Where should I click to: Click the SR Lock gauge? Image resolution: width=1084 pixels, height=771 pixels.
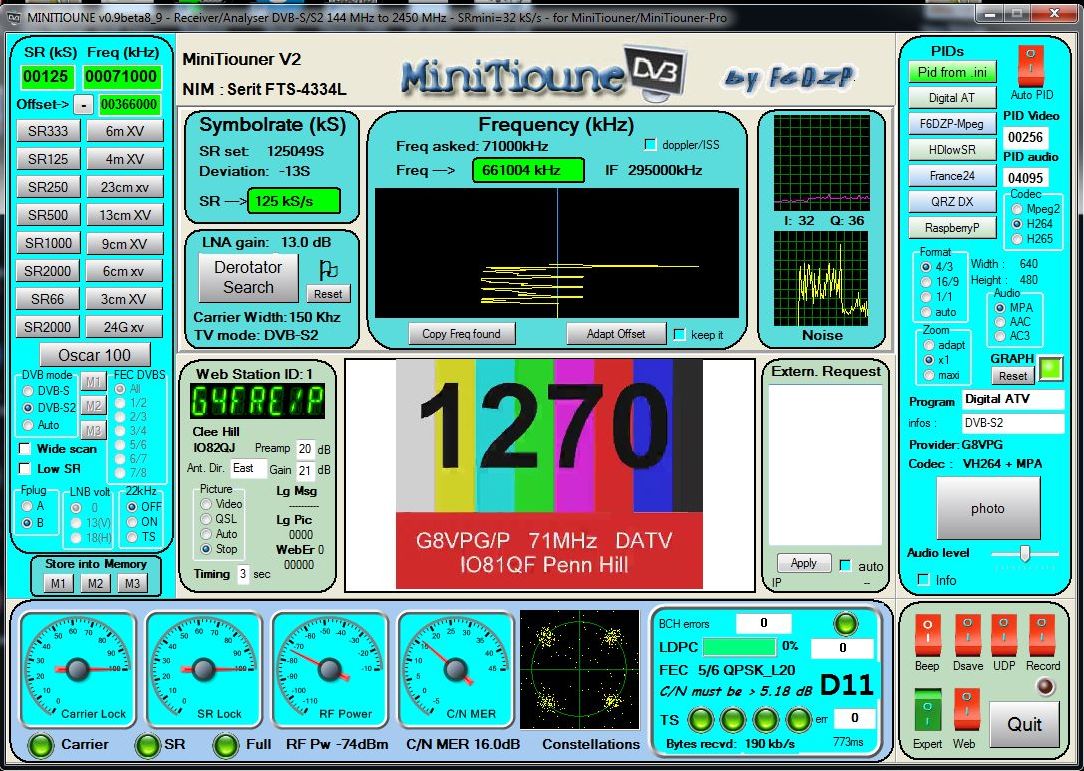click(203, 669)
